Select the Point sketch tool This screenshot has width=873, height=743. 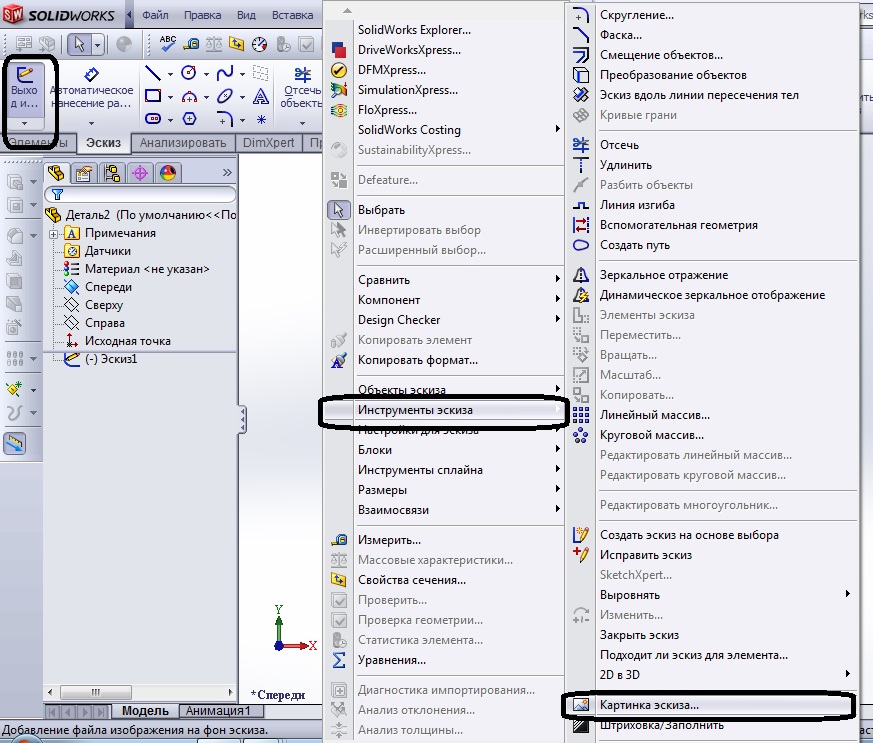point(261,119)
